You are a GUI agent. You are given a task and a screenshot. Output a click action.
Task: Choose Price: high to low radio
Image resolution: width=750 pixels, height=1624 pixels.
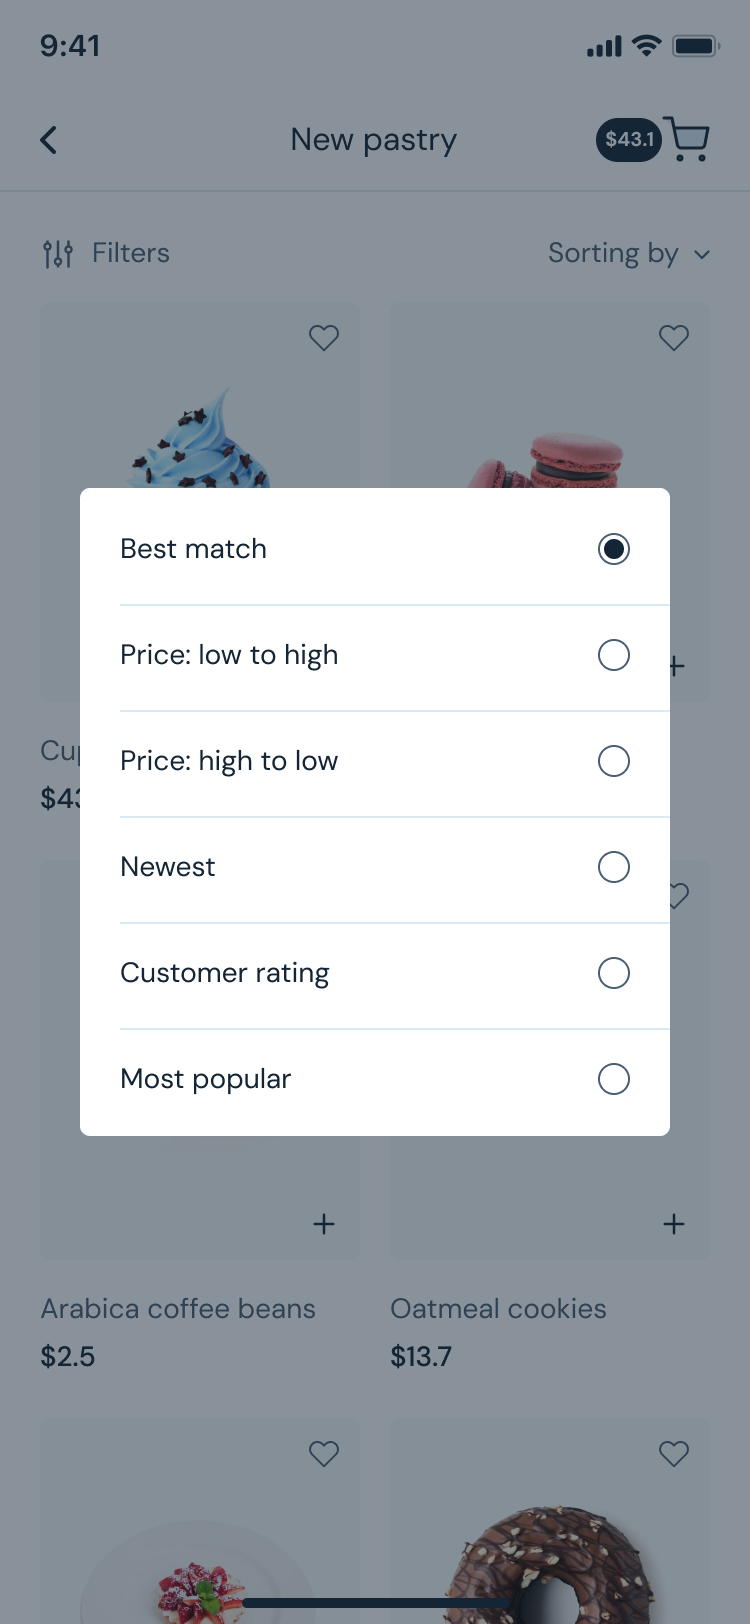pyautogui.click(x=613, y=761)
